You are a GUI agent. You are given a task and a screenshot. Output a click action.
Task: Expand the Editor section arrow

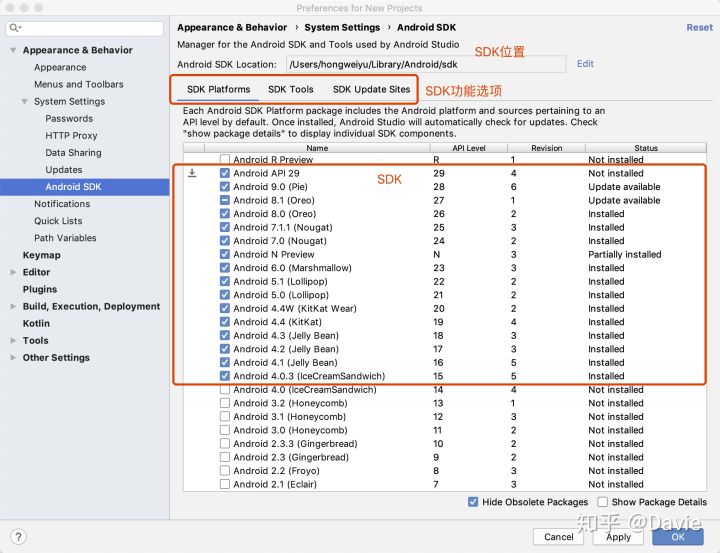(13, 272)
